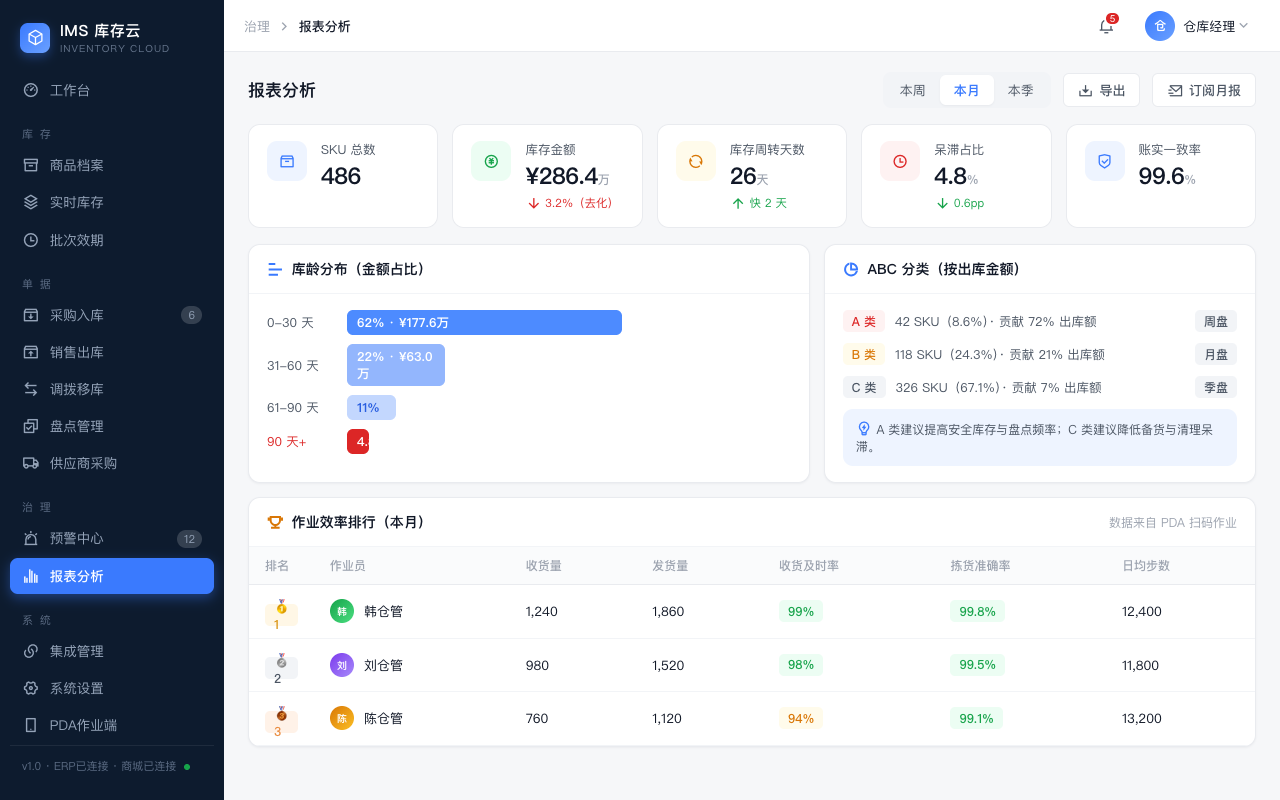1280x800 pixels.
Task: Select the 本月 period tab
Action: (x=967, y=90)
